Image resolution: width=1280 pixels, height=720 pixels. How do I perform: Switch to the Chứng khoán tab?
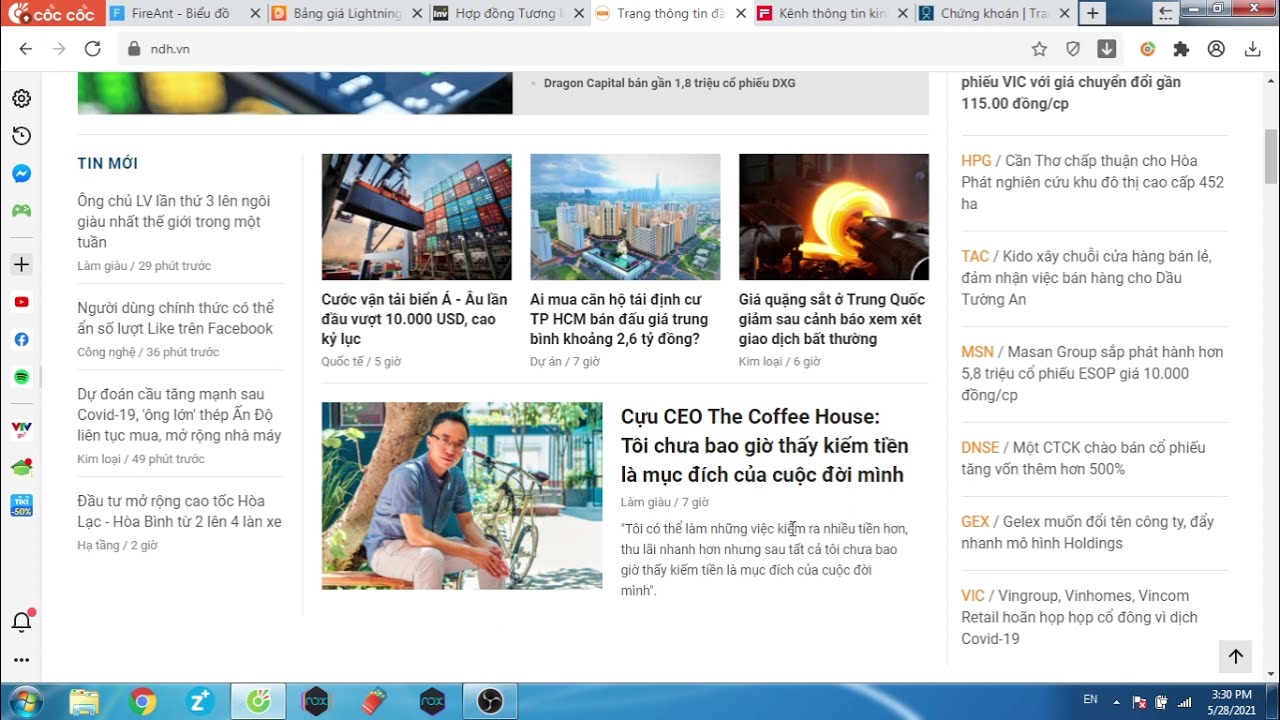995,14
